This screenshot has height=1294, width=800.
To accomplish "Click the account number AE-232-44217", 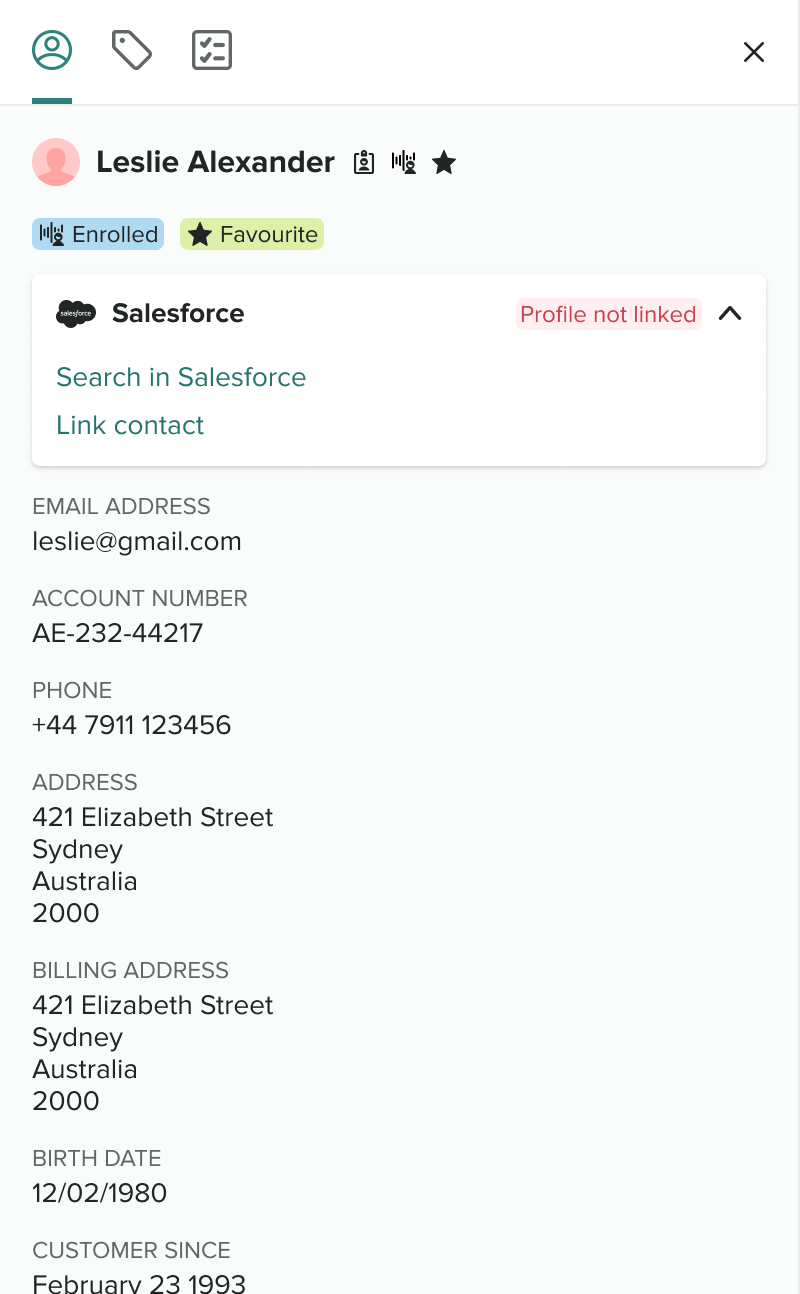I will [x=118, y=633].
